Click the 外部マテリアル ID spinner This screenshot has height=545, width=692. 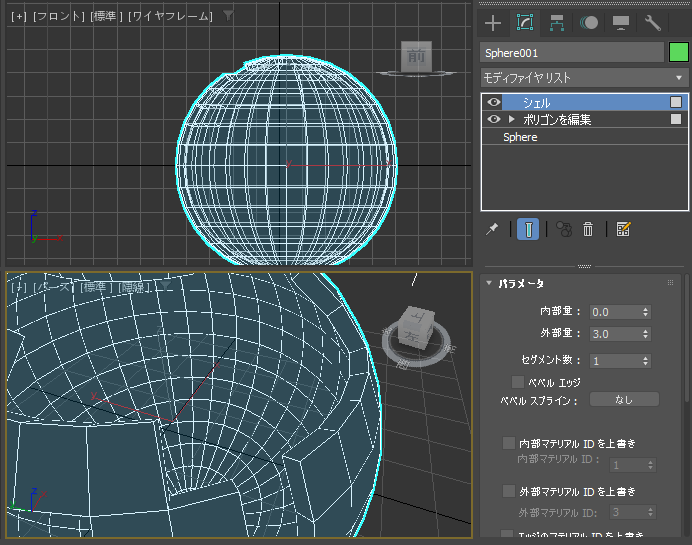tap(650, 512)
